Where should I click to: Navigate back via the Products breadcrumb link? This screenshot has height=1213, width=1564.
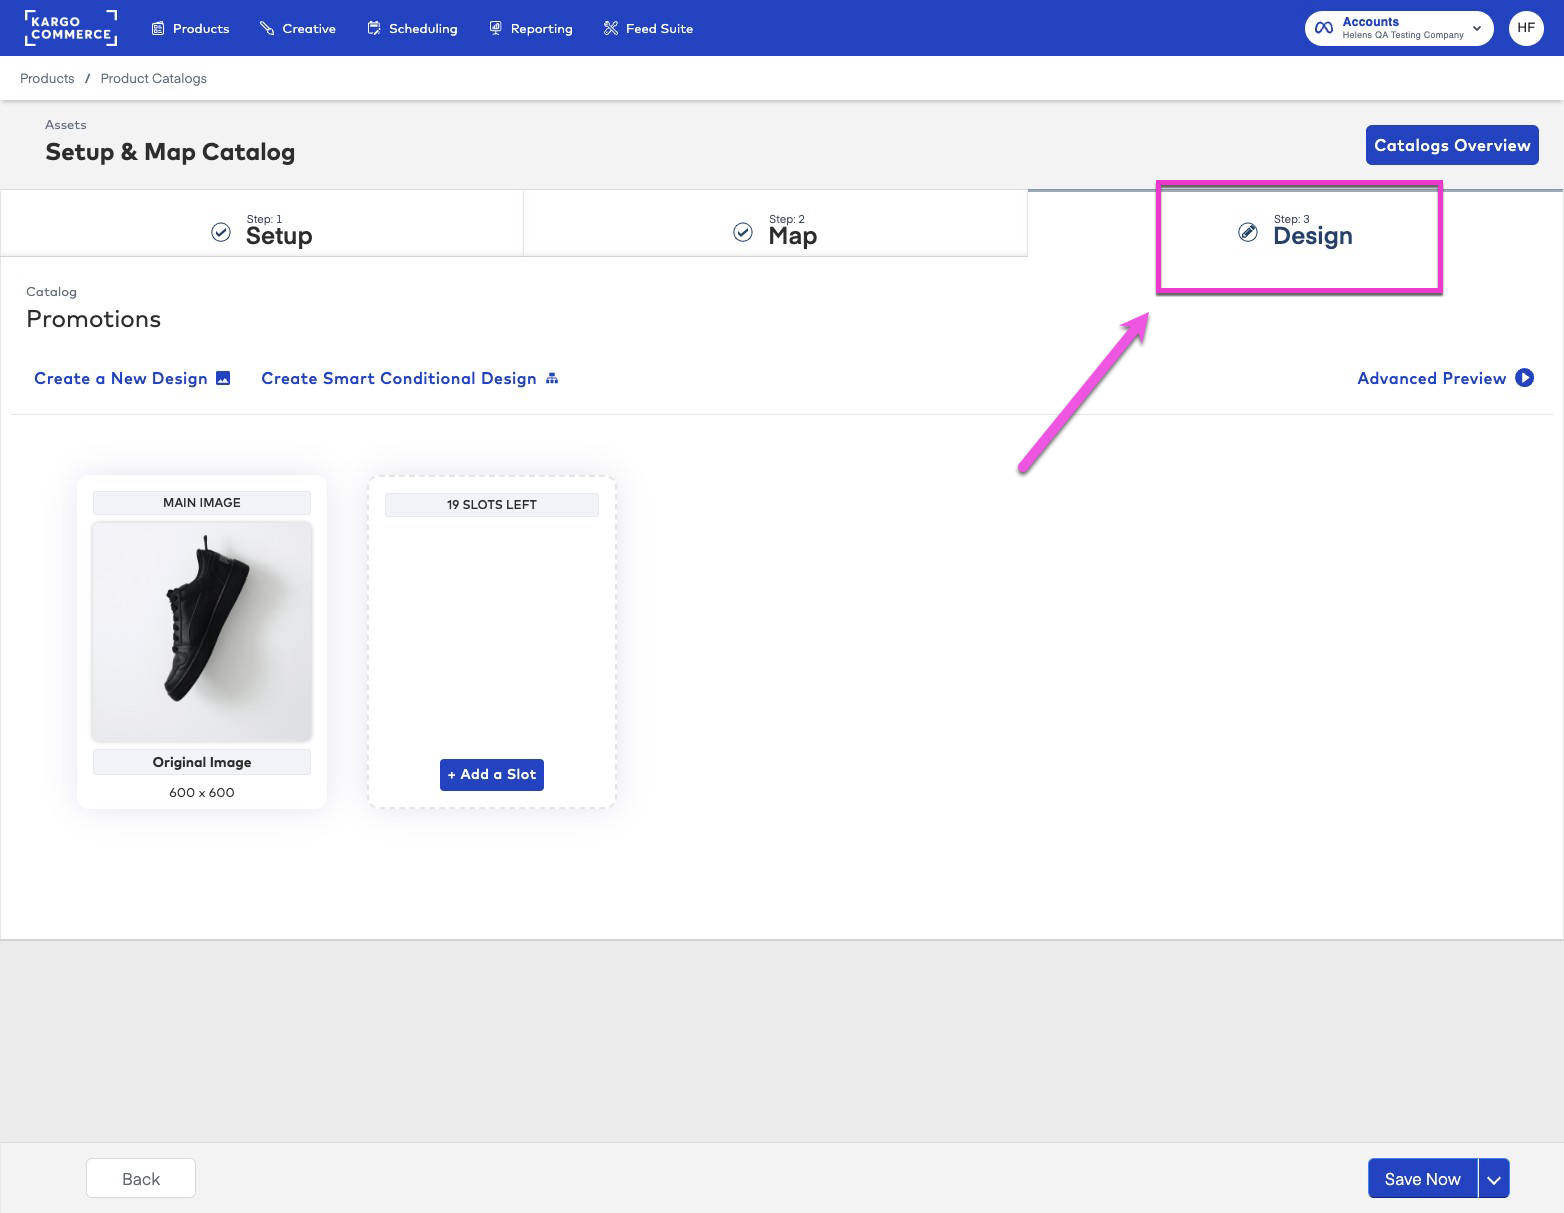click(x=46, y=78)
